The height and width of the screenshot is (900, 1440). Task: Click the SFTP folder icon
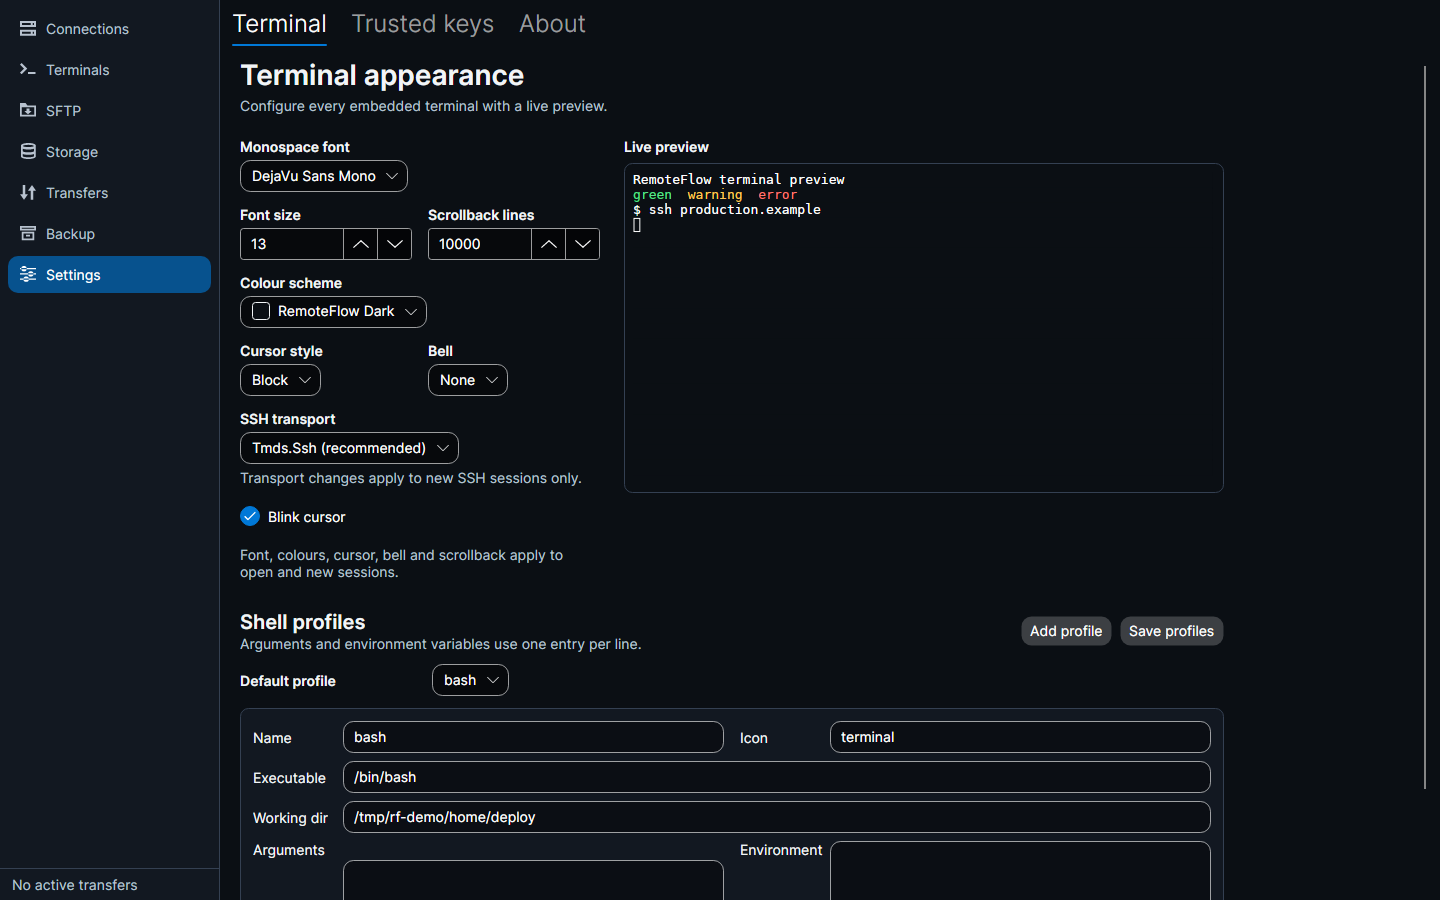pyautogui.click(x=28, y=111)
